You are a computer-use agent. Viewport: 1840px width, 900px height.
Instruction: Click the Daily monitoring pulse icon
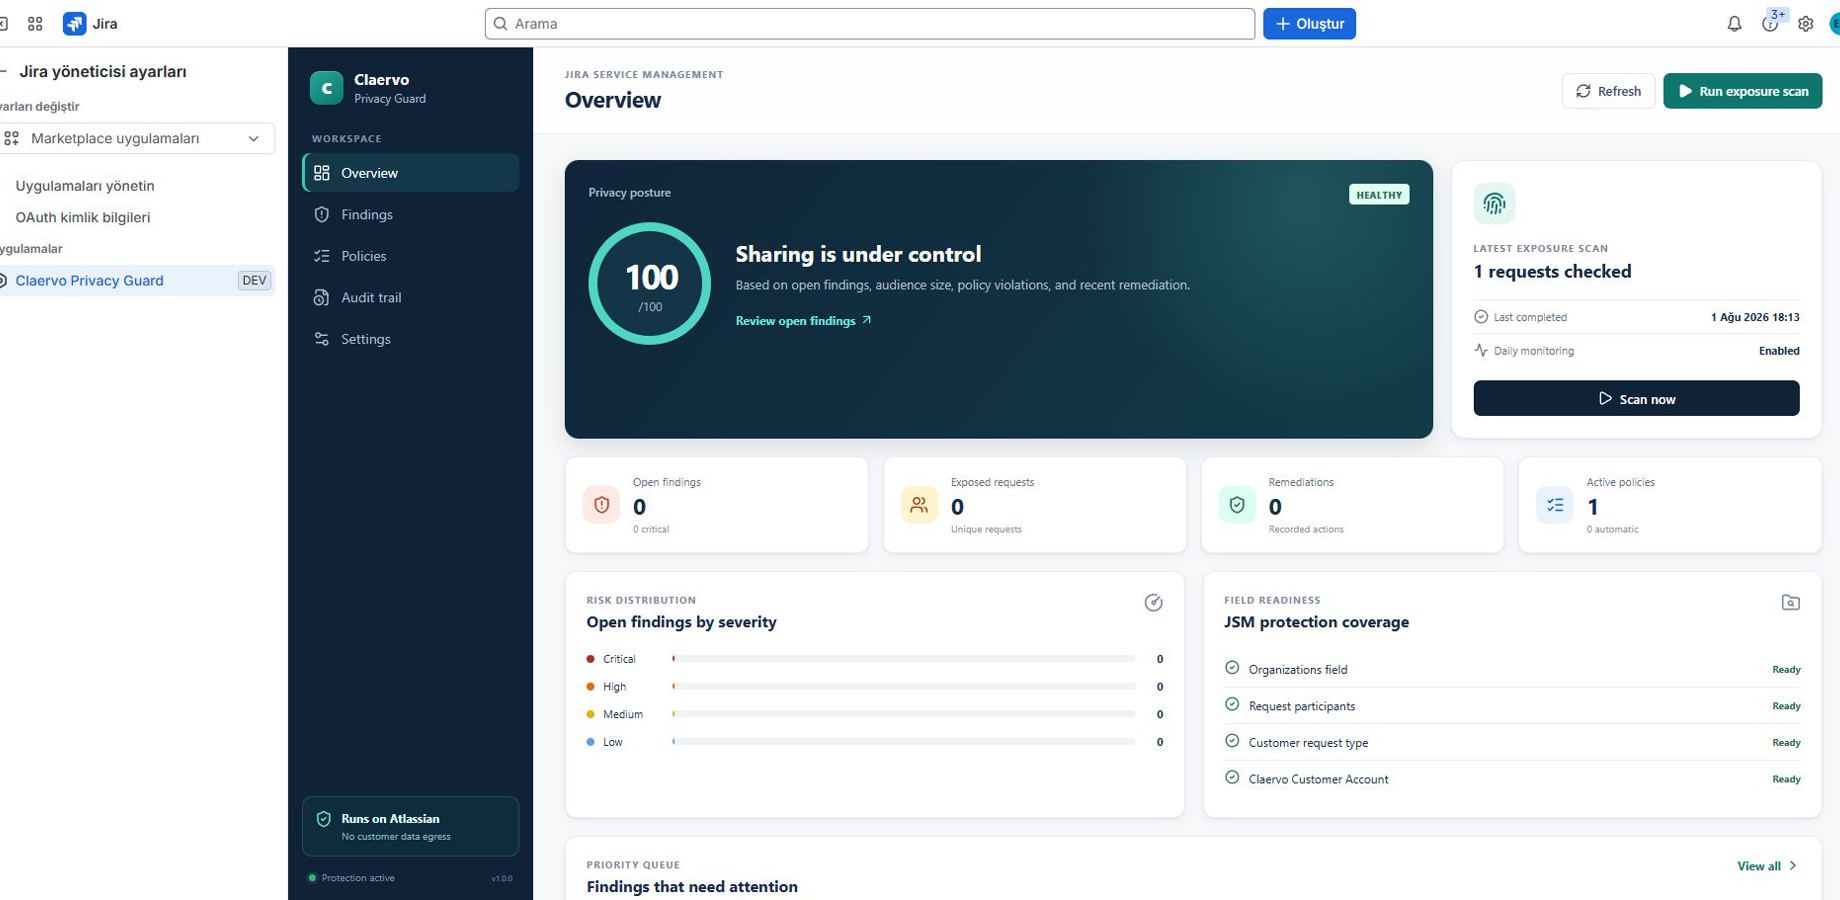click(x=1481, y=350)
